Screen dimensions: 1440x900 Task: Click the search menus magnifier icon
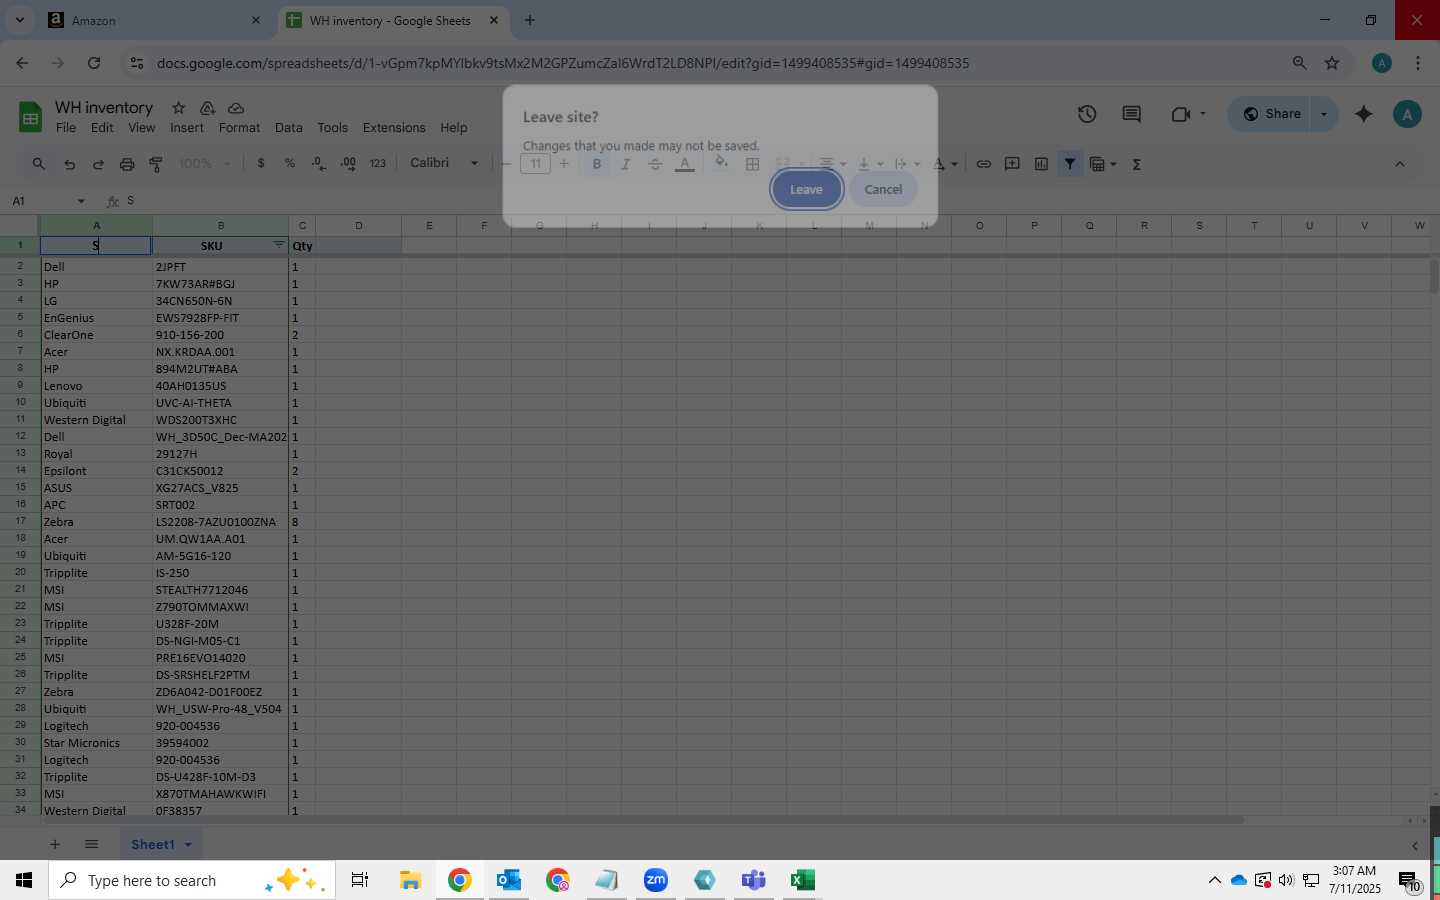coord(38,164)
